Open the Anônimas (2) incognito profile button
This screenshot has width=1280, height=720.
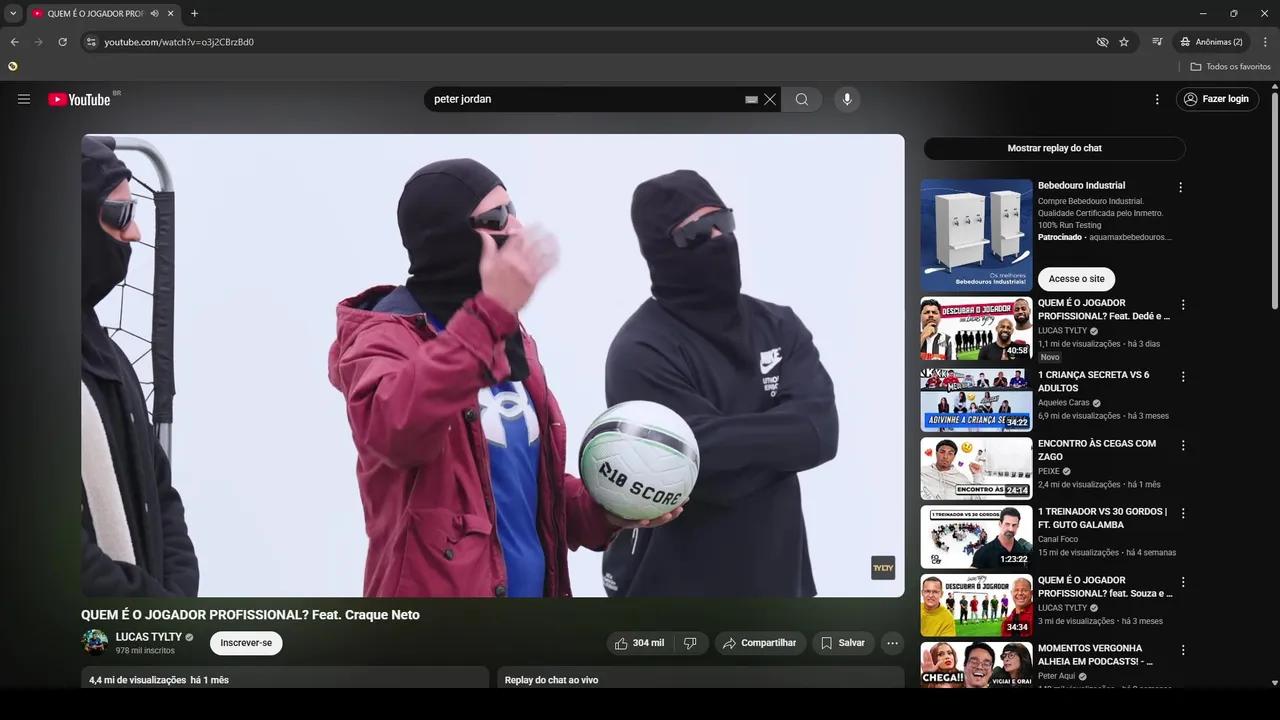pyautogui.click(x=1211, y=42)
